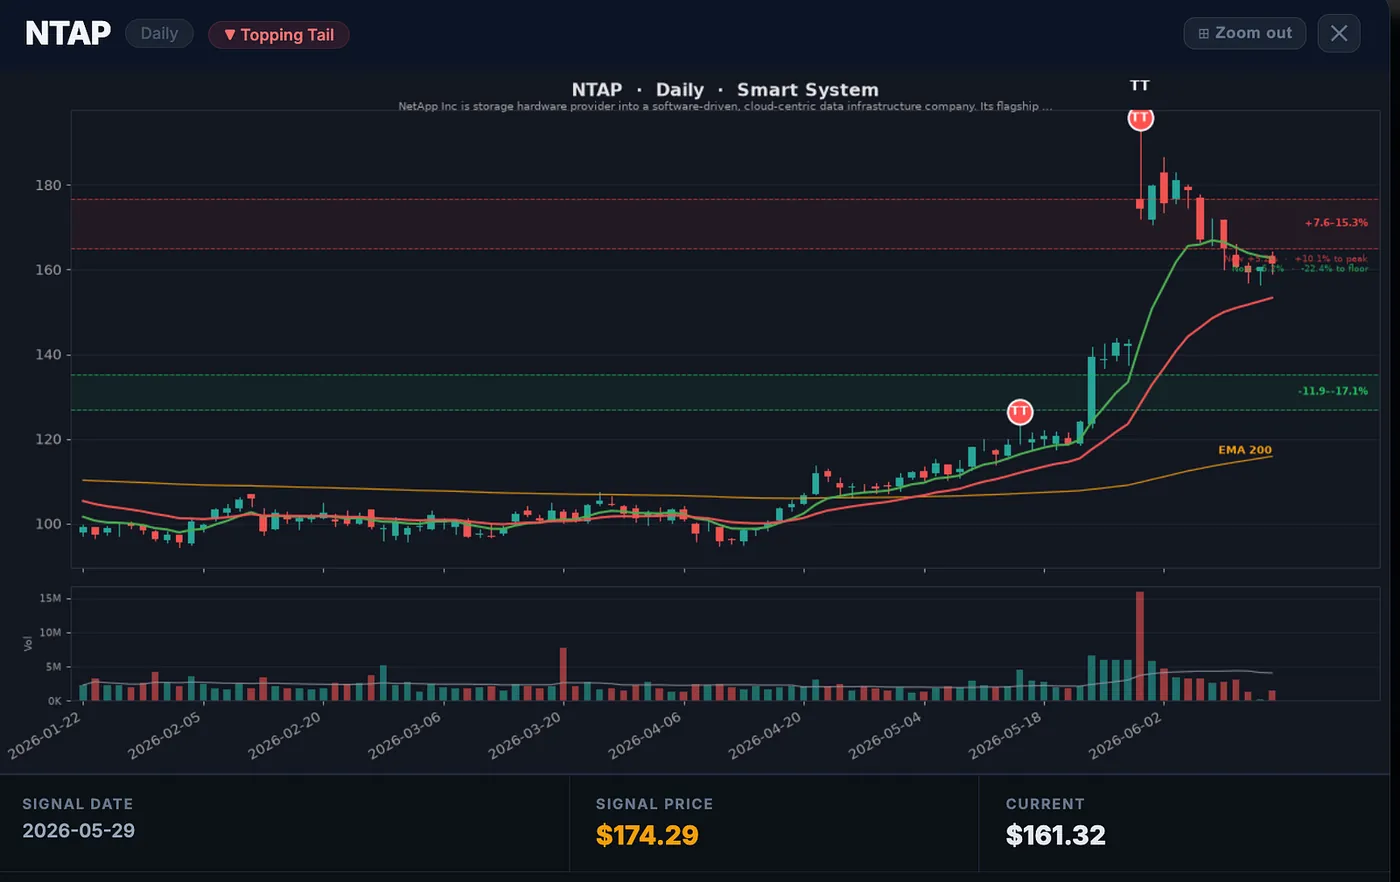Click the 180 price axis label
This screenshot has height=882, width=1400.
point(49,185)
